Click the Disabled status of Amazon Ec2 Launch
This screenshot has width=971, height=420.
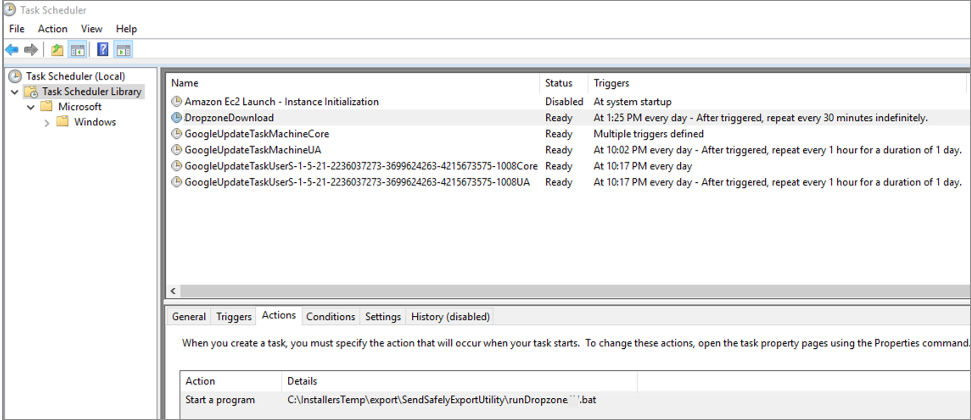(x=564, y=102)
